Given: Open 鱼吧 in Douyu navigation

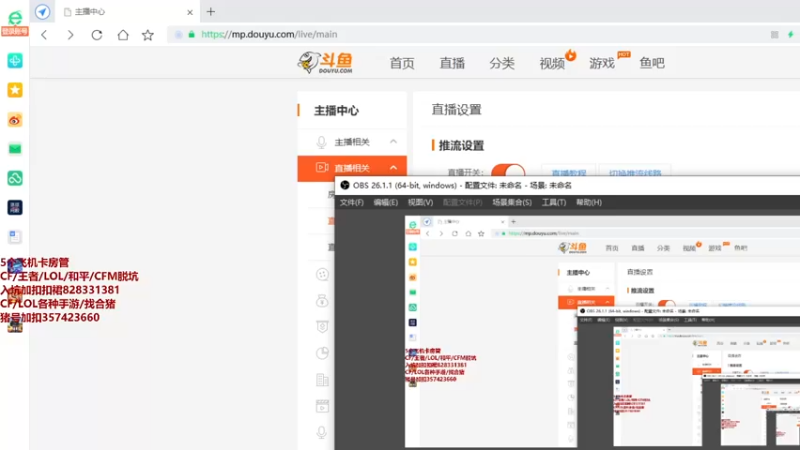Looking at the screenshot, I should pos(652,63).
